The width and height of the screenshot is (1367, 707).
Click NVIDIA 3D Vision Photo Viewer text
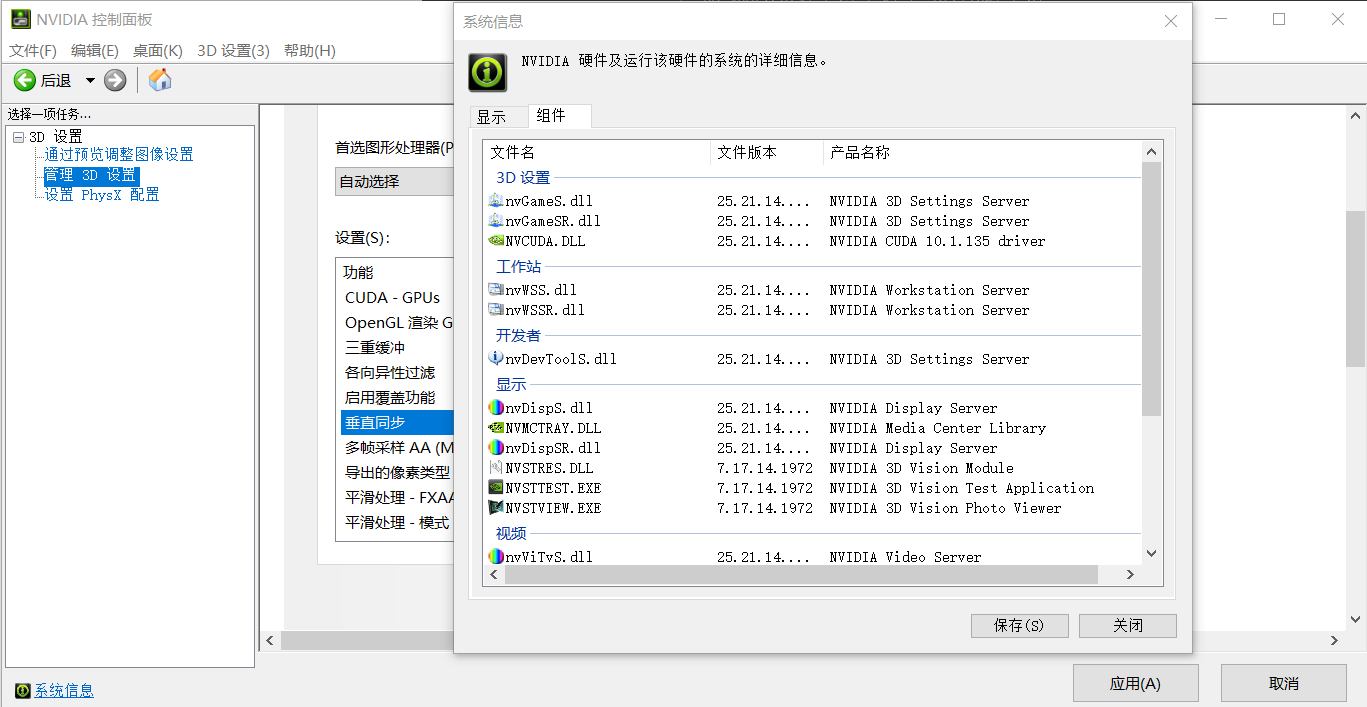945,508
